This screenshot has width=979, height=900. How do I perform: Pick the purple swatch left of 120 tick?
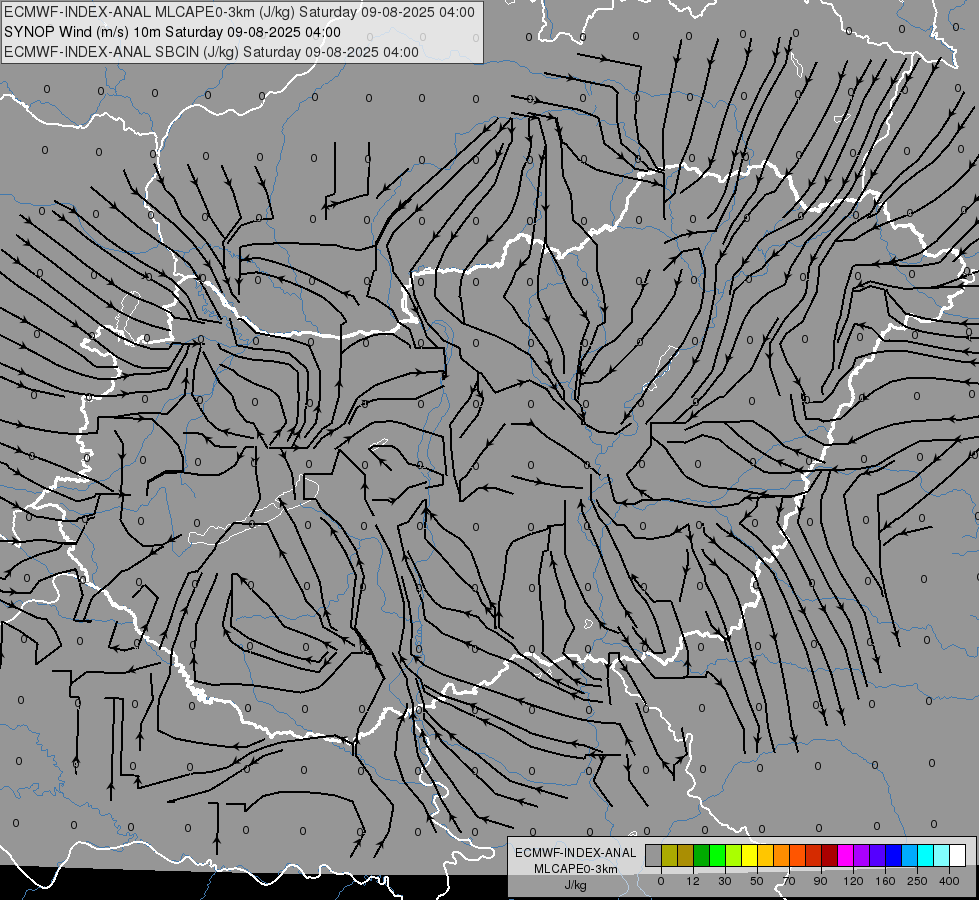862,855
